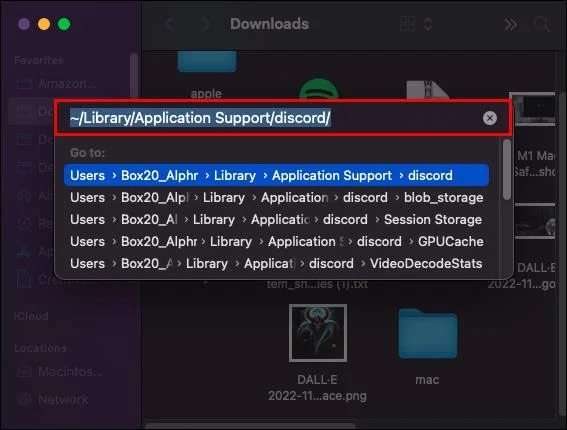567x430 pixels.
Task: Select the DALL·E ace.png thumbnail
Action: click(317, 333)
